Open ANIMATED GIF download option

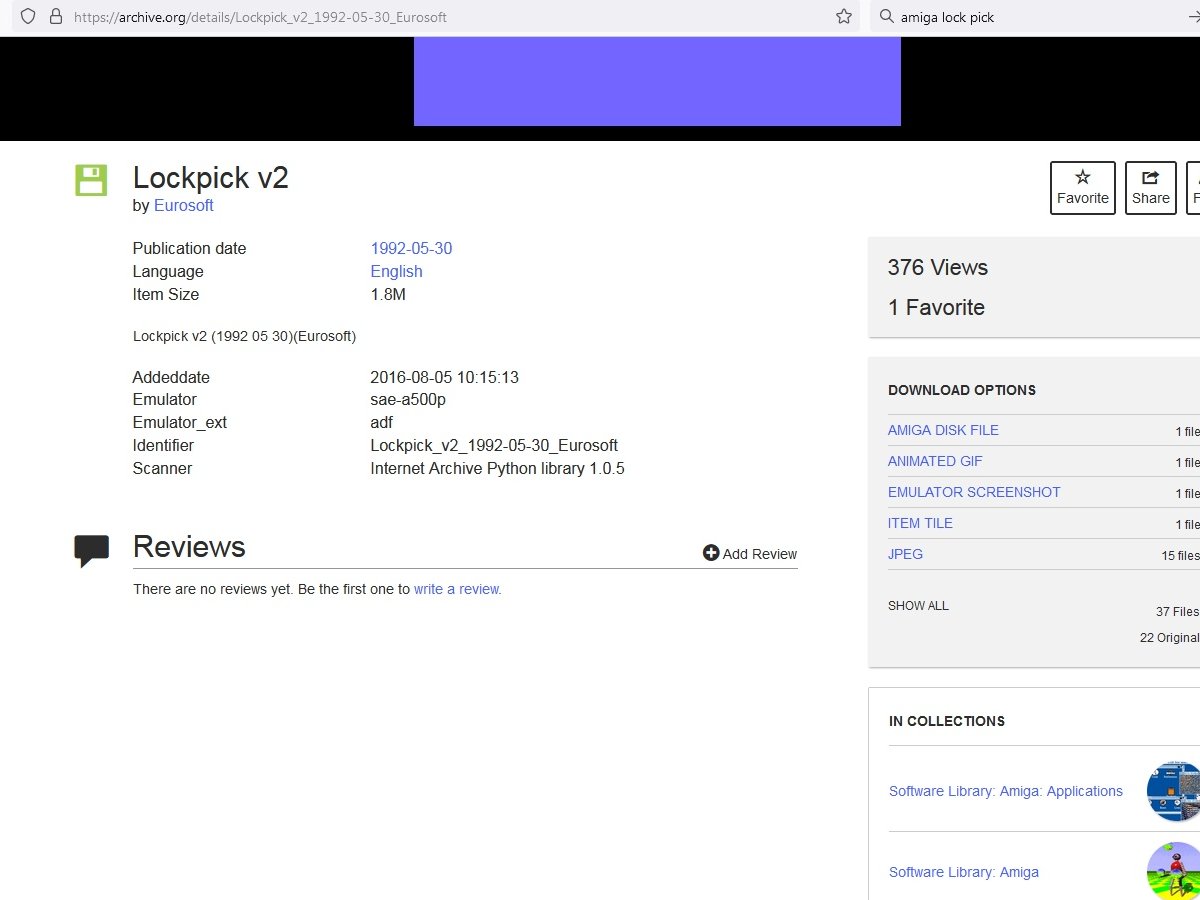(x=935, y=461)
